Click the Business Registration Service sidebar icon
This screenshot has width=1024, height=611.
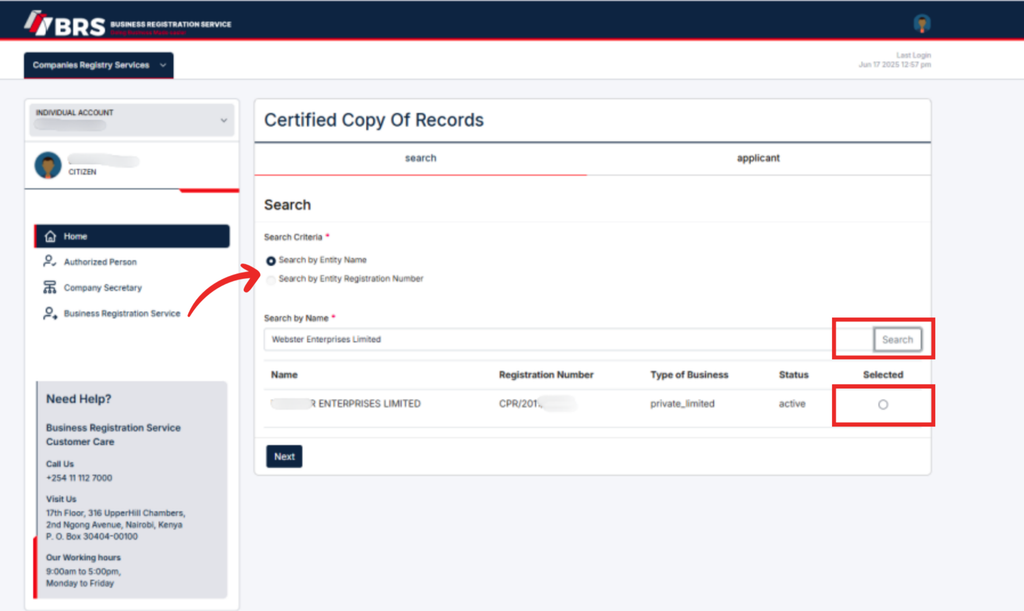pos(50,313)
